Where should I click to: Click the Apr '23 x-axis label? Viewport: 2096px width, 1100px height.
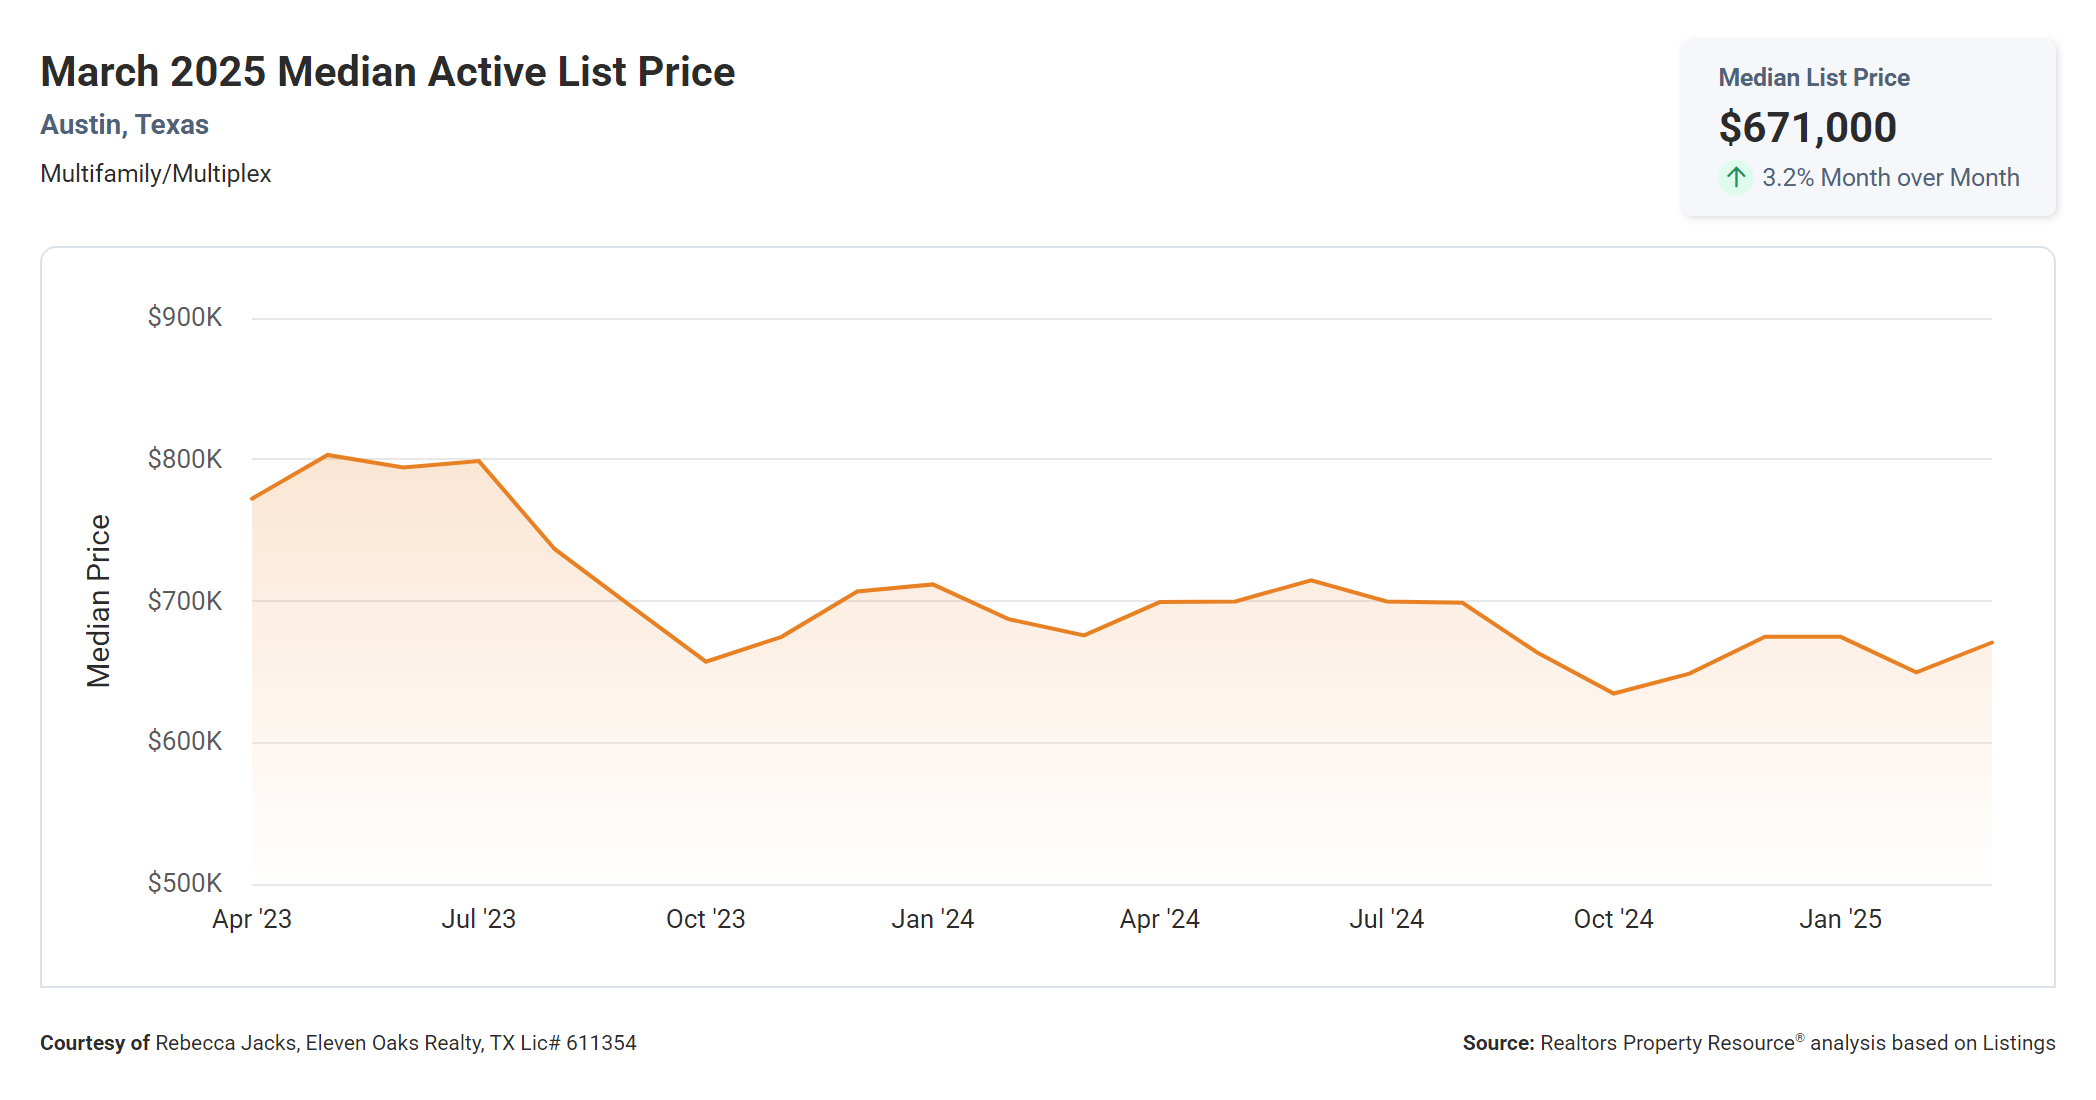(x=252, y=919)
